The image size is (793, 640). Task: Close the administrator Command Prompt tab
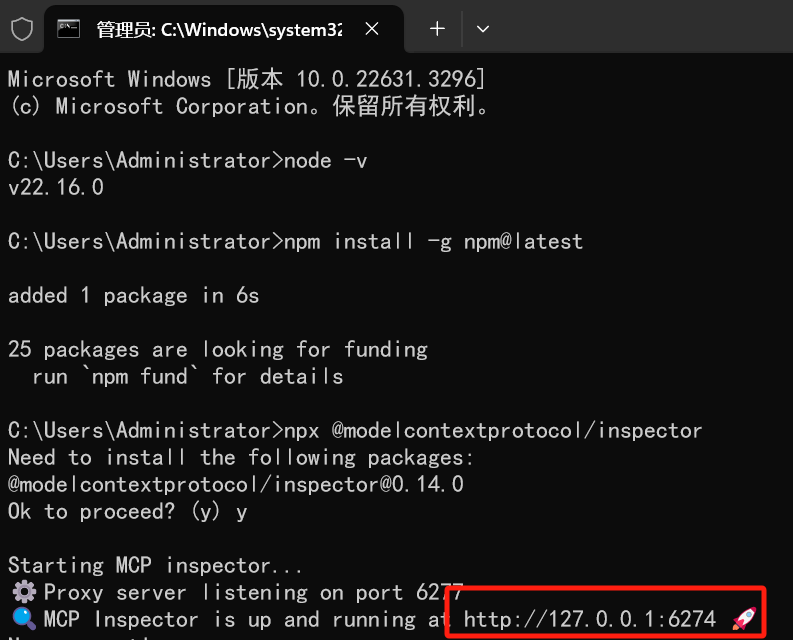point(372,29)
